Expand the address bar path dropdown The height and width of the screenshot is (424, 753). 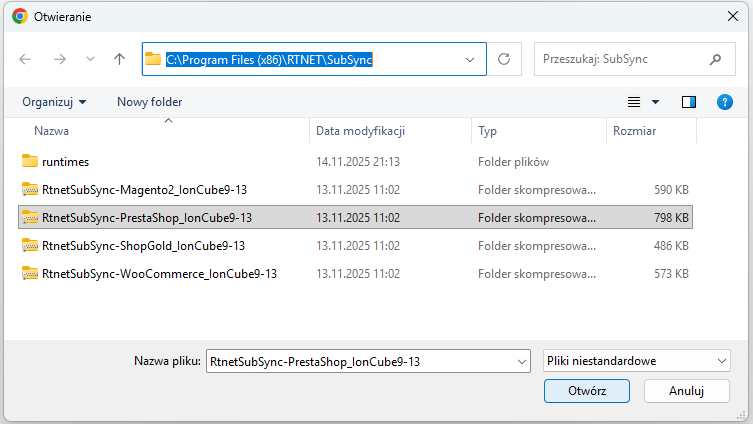point(471,59)
